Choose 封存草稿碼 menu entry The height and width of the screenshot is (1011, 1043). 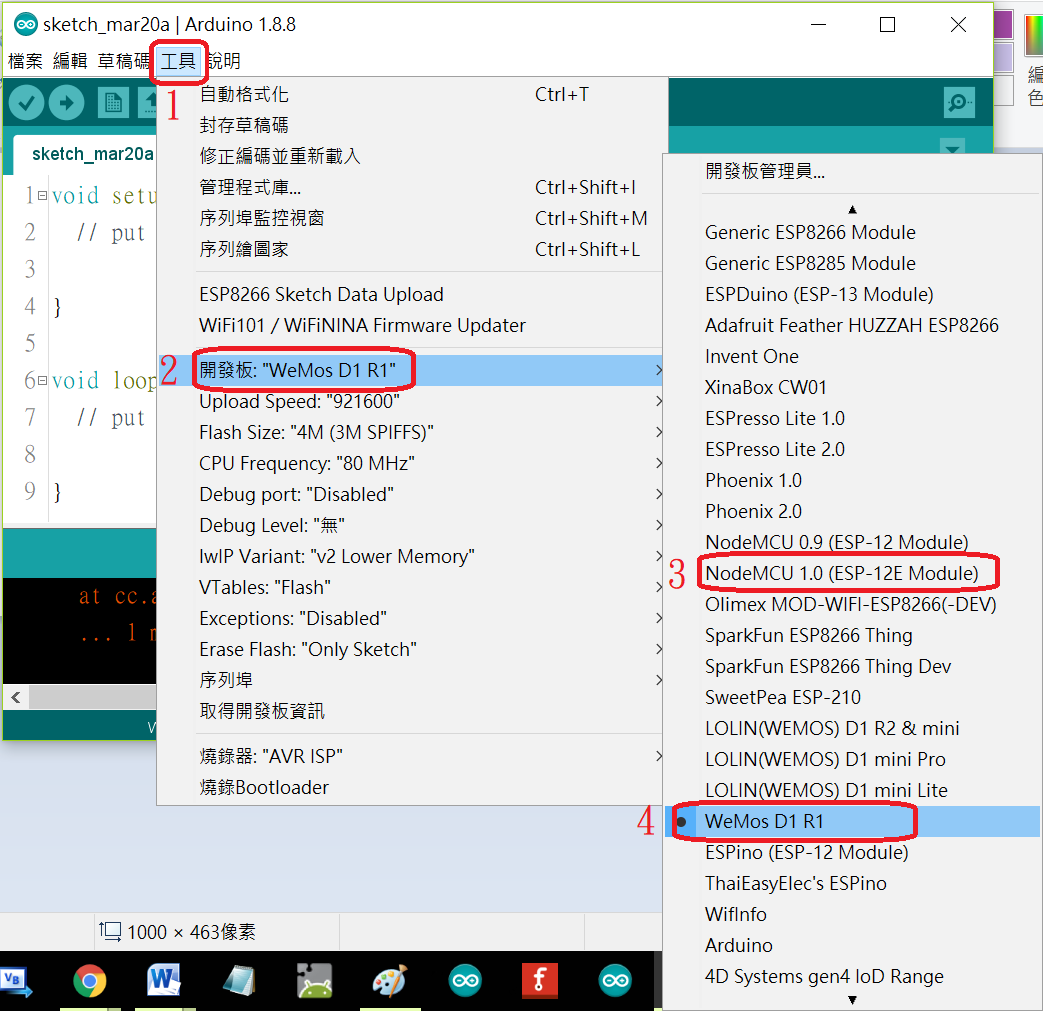[410, 125]
